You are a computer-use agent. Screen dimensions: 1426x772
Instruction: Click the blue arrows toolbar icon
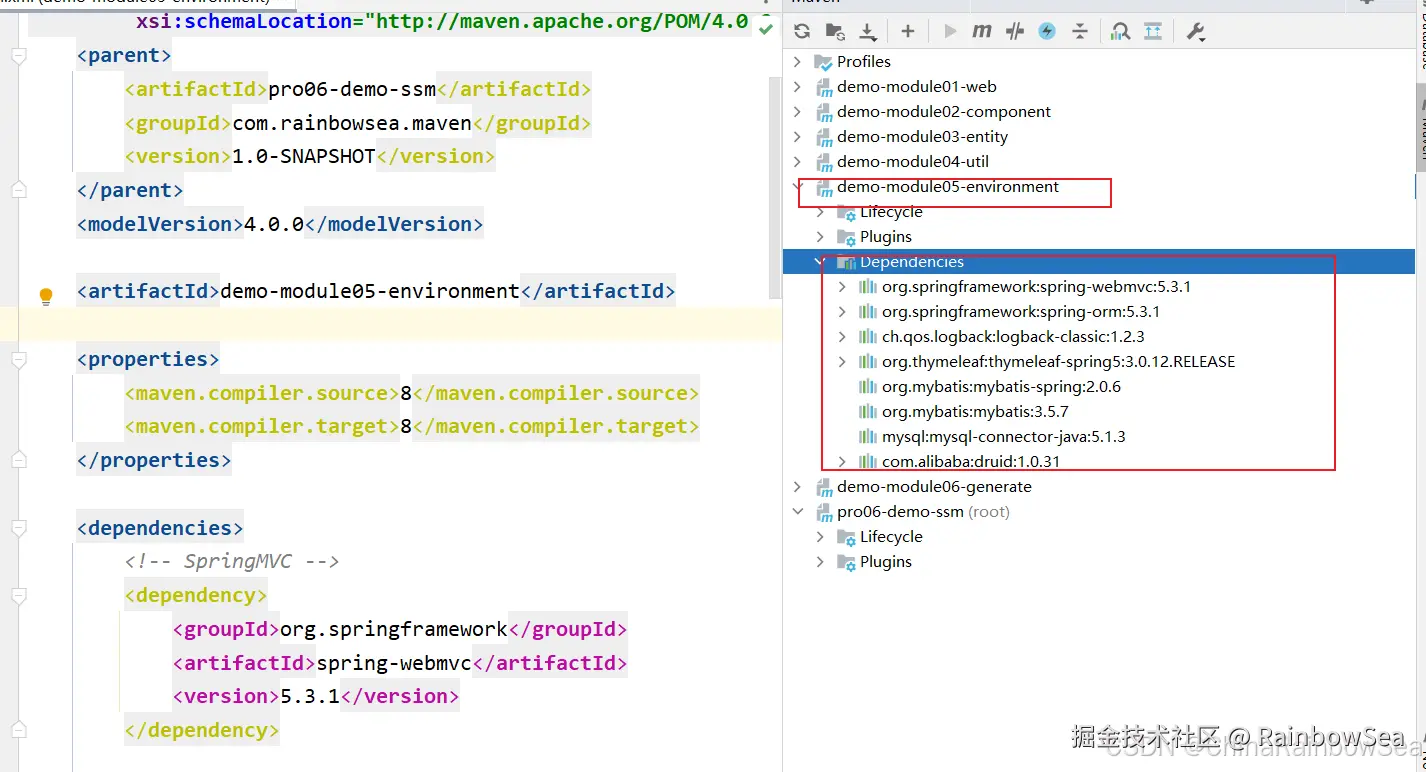pos(1153,31)
